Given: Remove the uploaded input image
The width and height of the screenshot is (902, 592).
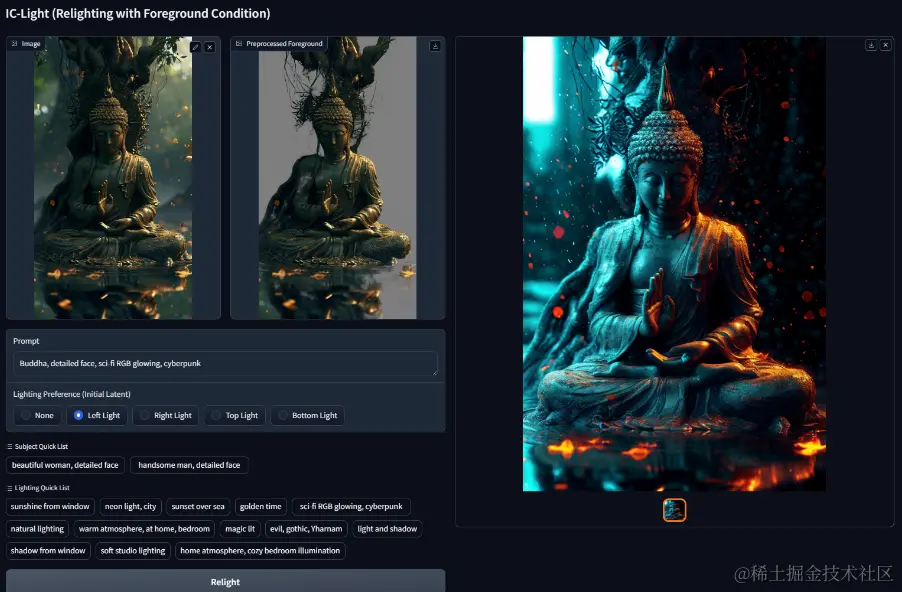Looking at the screenshot, I should (x=210, y=47).
